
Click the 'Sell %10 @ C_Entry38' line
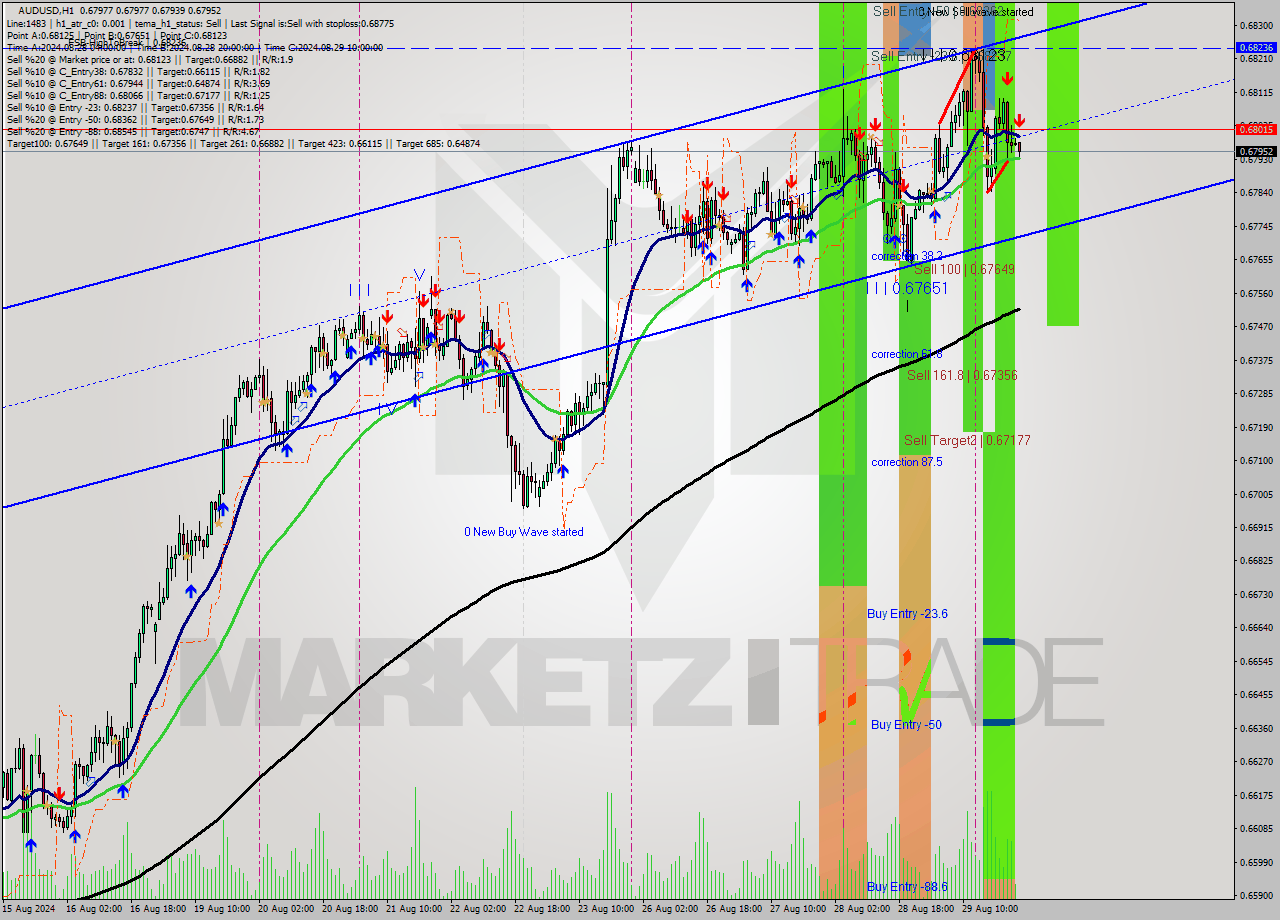tap(138, 71)
